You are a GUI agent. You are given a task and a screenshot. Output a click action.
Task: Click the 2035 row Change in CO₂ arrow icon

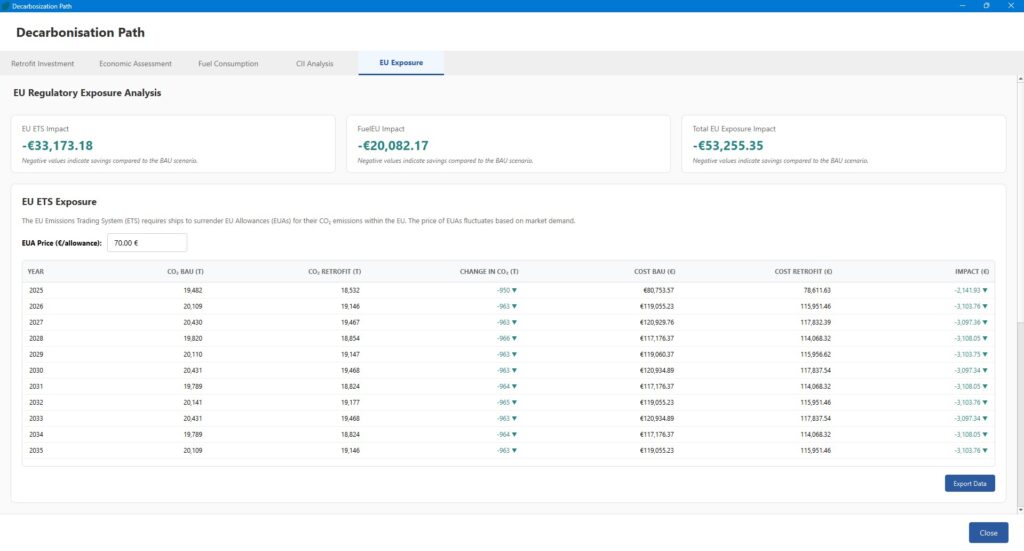point(514,450)
